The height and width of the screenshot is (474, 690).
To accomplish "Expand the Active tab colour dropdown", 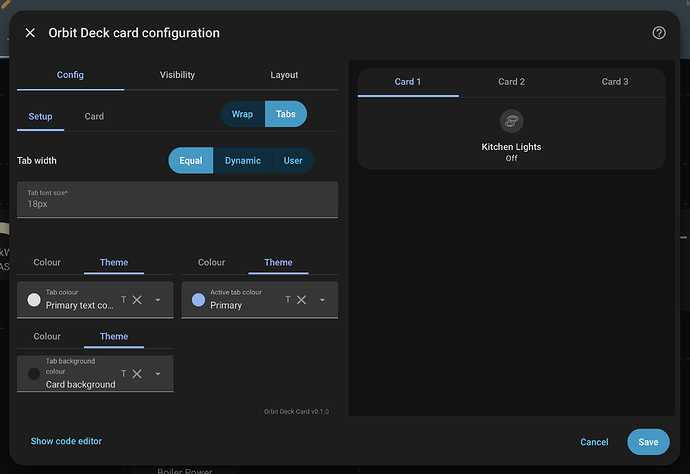I will 323,300.
